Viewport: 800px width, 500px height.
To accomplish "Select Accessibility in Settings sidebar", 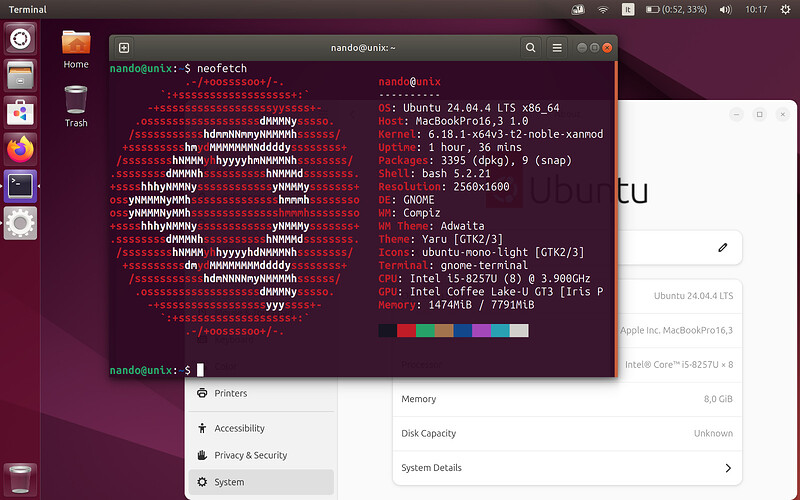I will (261, 428).
